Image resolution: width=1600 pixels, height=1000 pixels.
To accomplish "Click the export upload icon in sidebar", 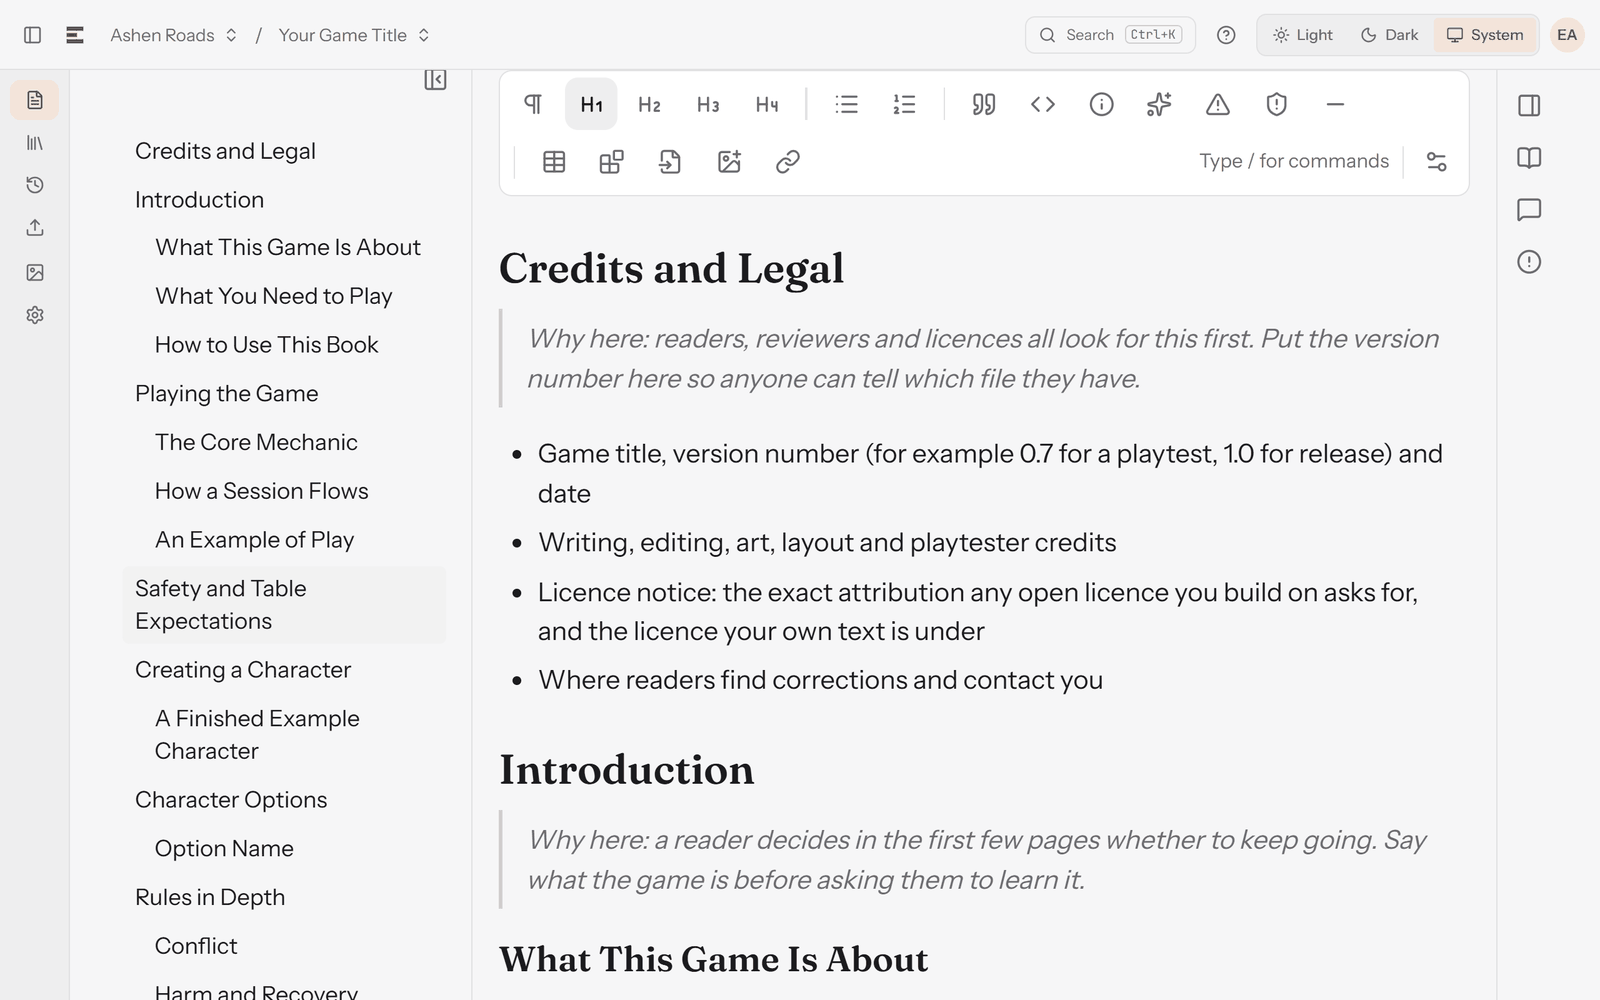I will (x=35, y=228).
